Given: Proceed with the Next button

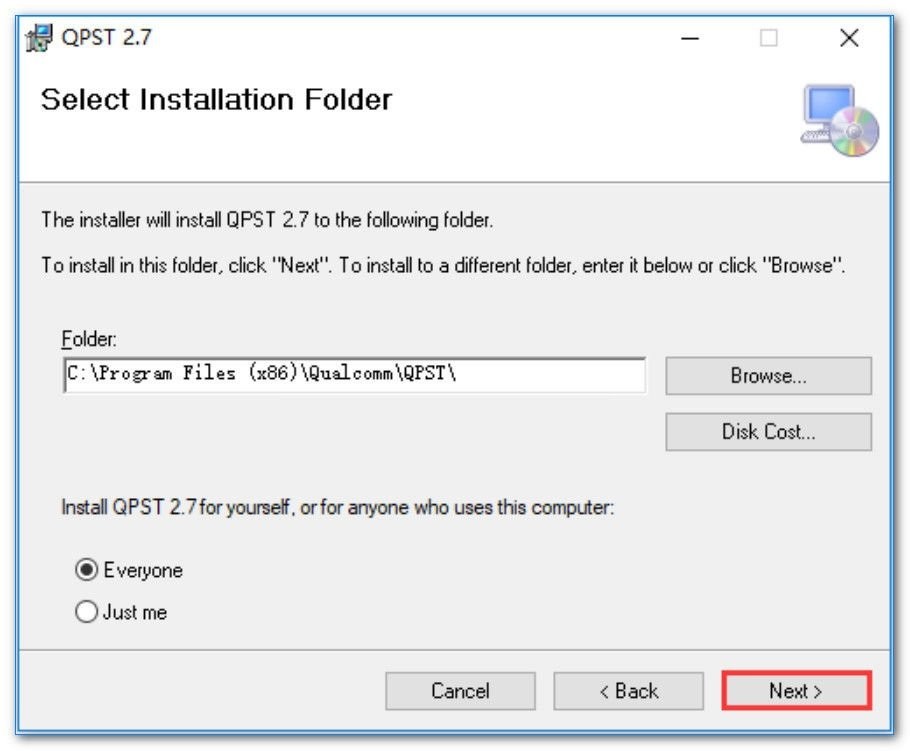Looking at the screenshot, I should click(x=796, y=691).
